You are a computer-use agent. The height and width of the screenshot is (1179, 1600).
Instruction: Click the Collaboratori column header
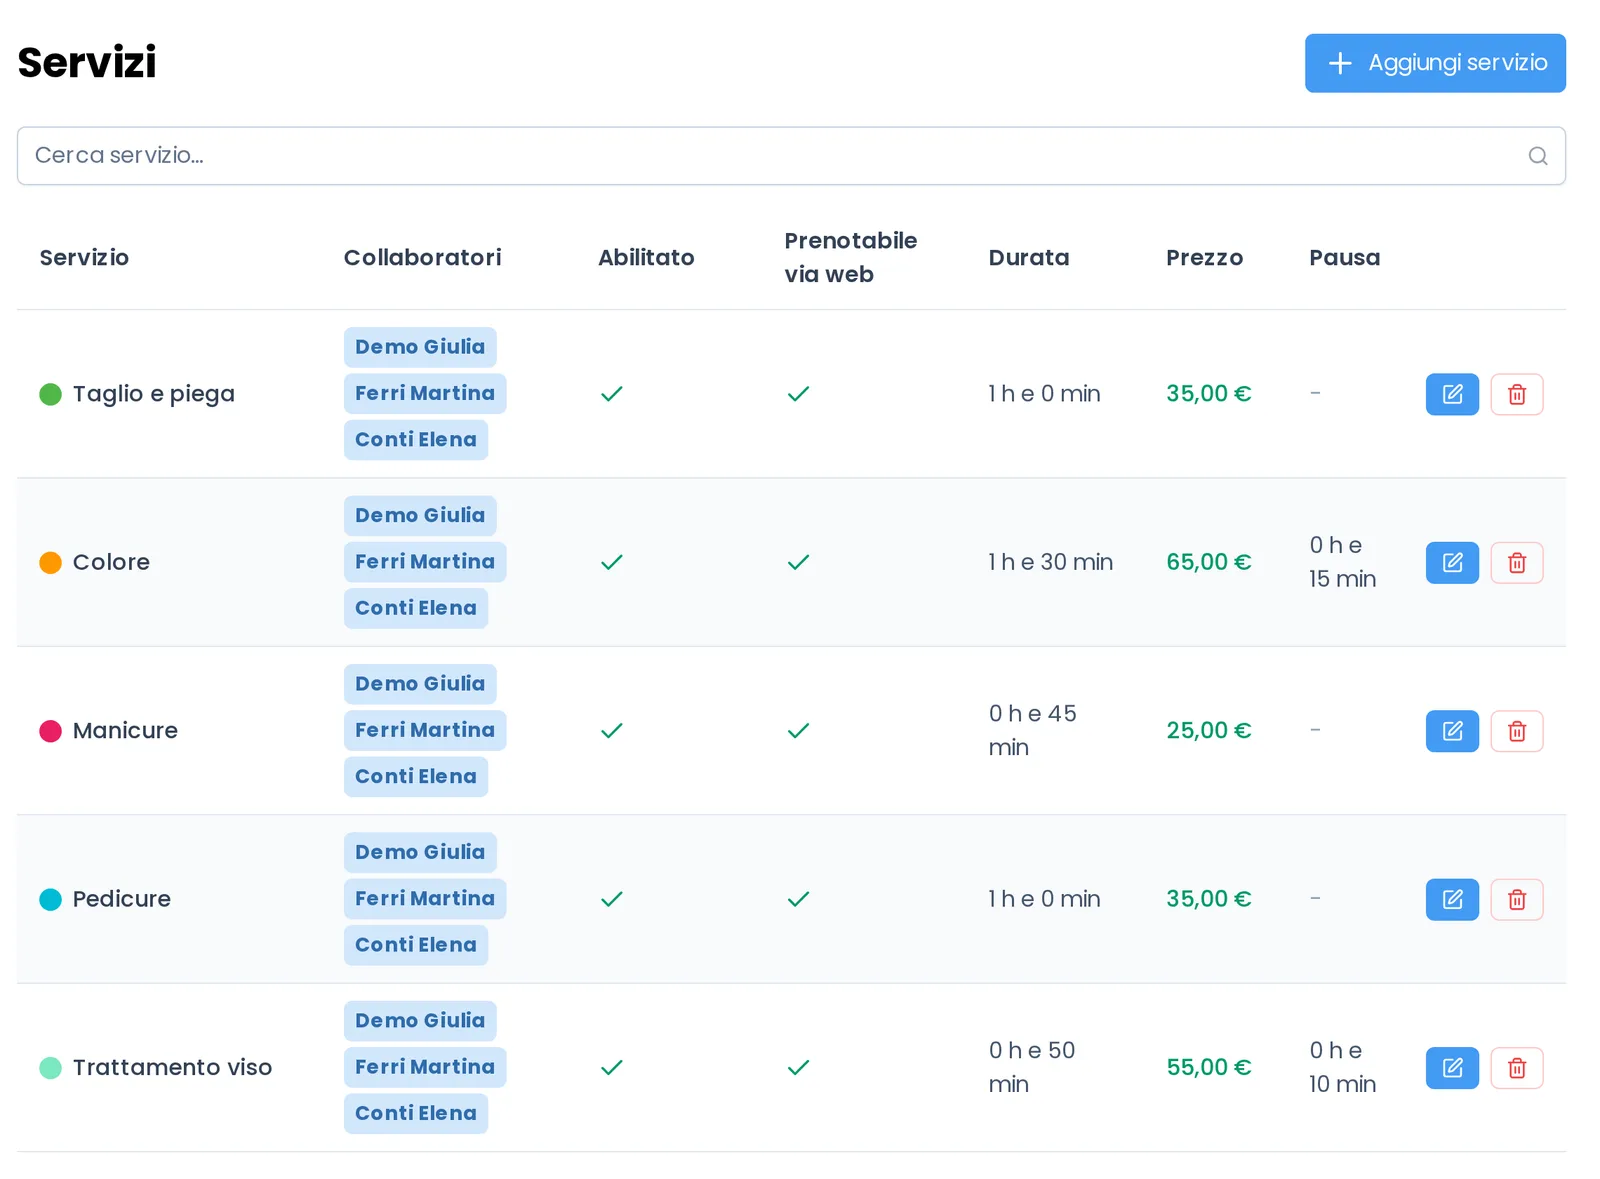[423, 258]
